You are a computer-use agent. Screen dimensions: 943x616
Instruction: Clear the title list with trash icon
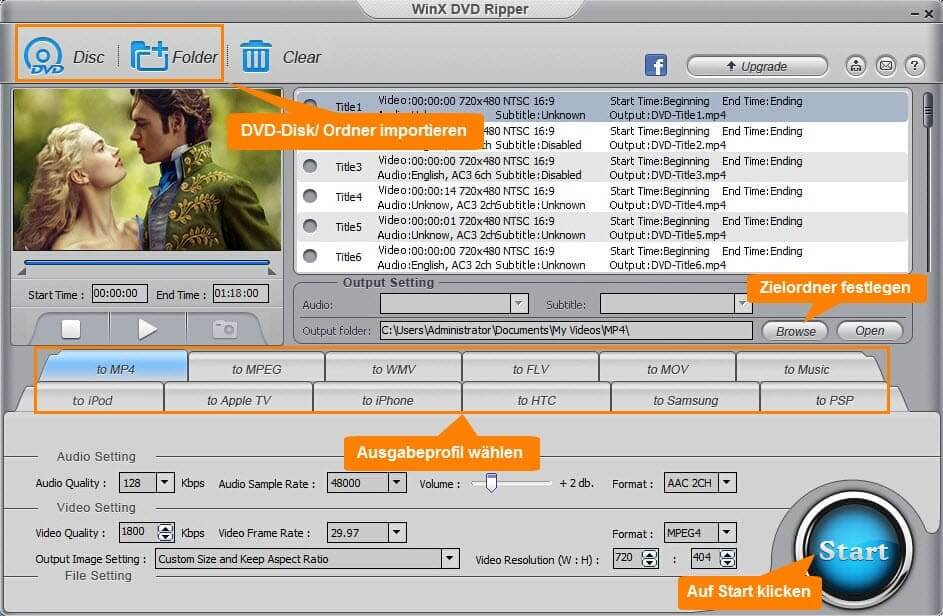click(256, 57)
